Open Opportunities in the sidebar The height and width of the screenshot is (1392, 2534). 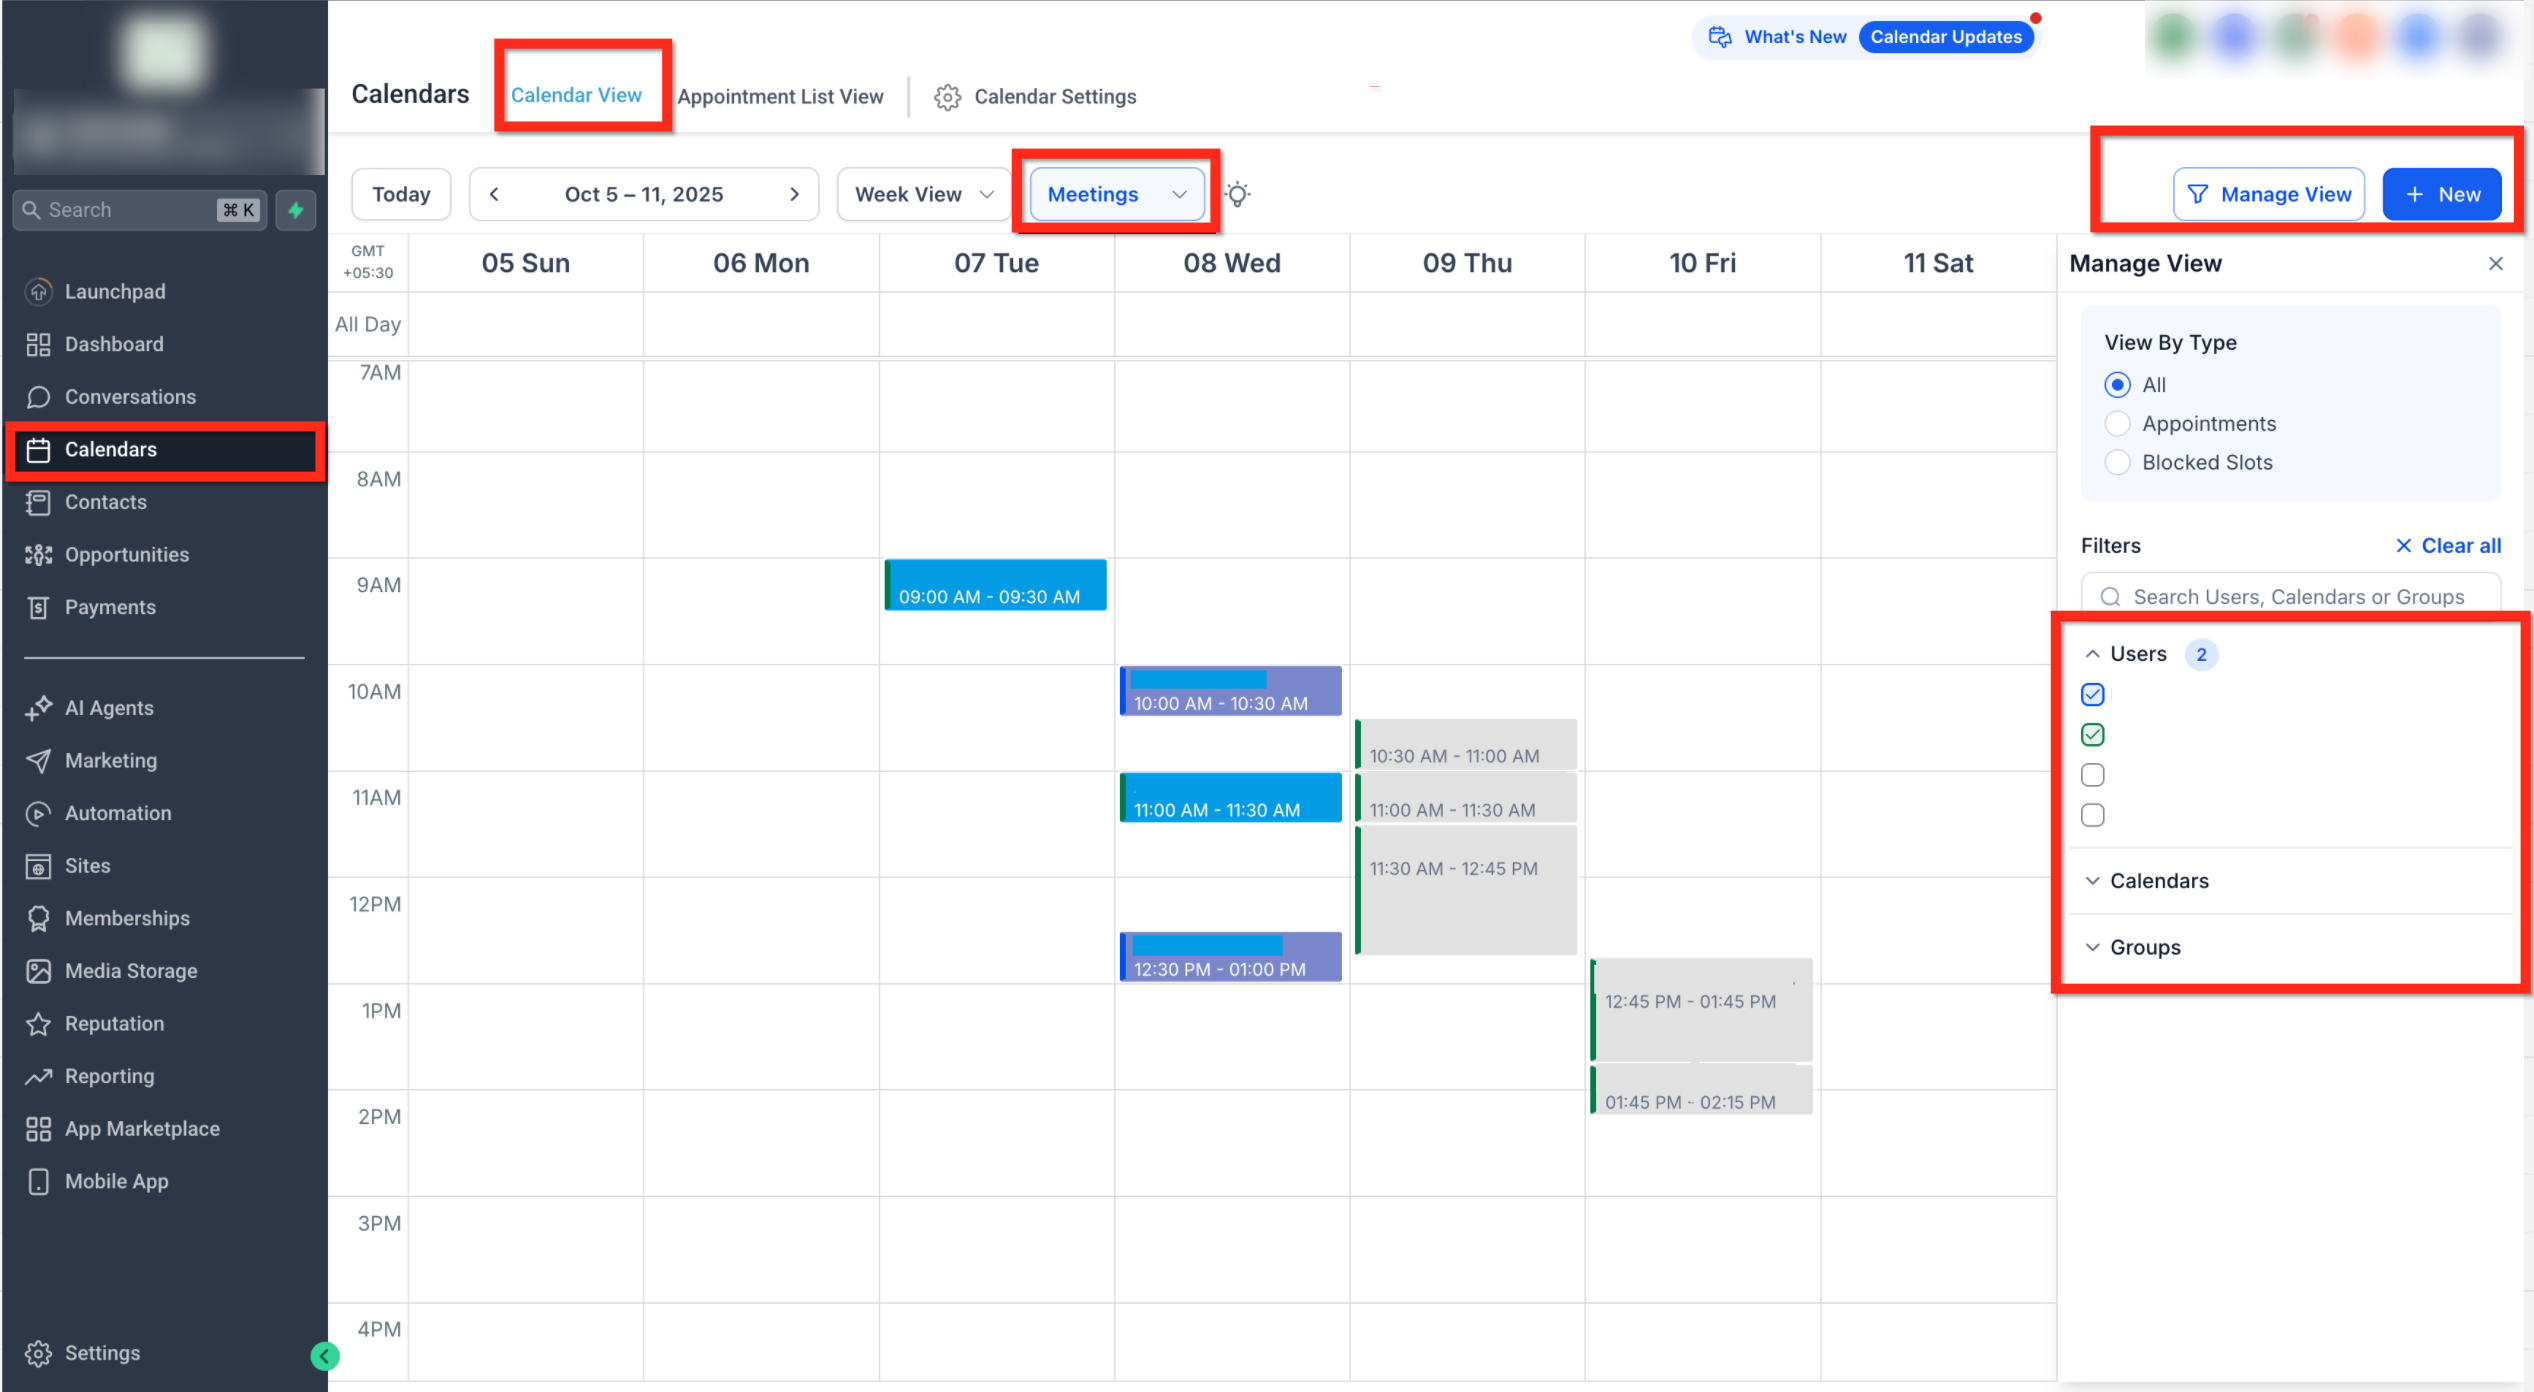126,555
